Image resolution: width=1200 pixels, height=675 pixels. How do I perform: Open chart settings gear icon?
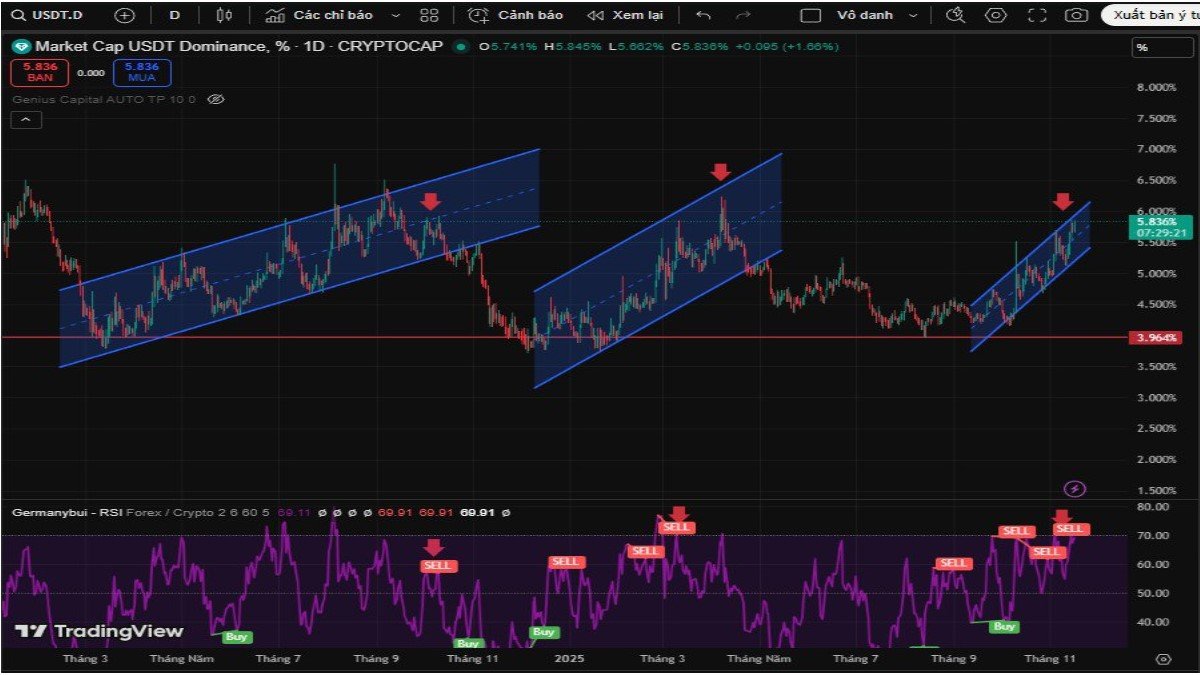(x=995, y=15)
